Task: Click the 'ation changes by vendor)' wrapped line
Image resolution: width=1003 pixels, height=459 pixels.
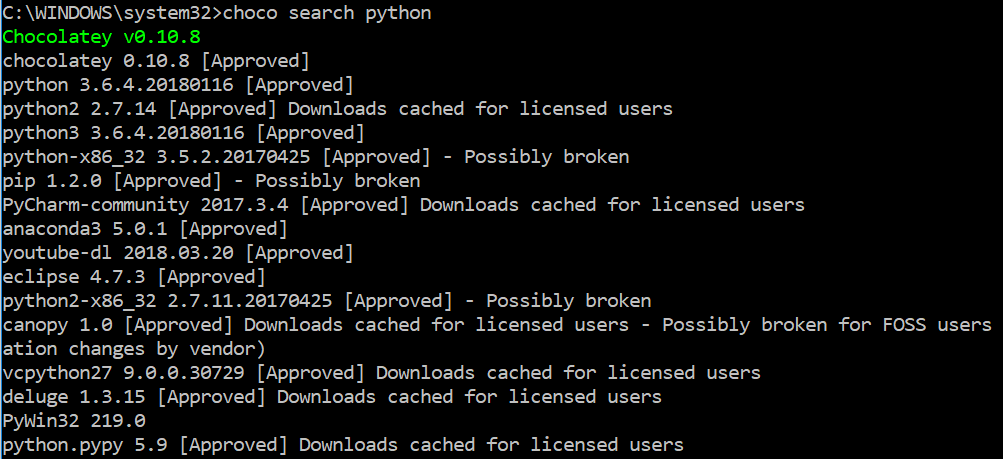Action: (x=134, y=349)
